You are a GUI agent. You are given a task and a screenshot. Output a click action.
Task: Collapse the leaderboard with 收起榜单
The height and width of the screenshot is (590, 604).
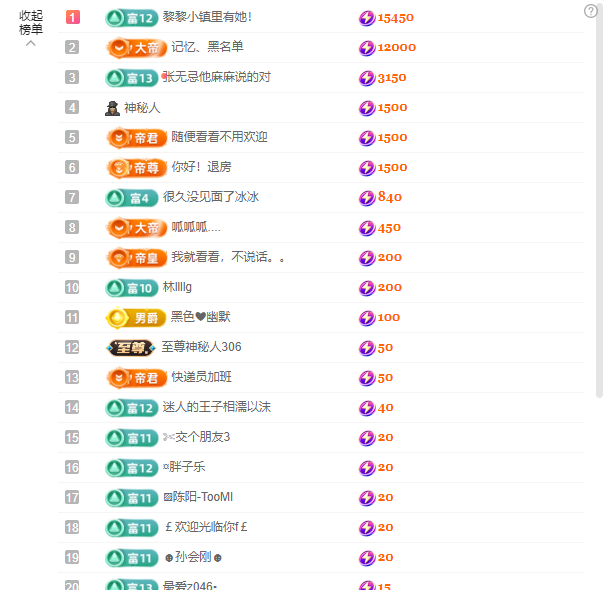(31, 24)
